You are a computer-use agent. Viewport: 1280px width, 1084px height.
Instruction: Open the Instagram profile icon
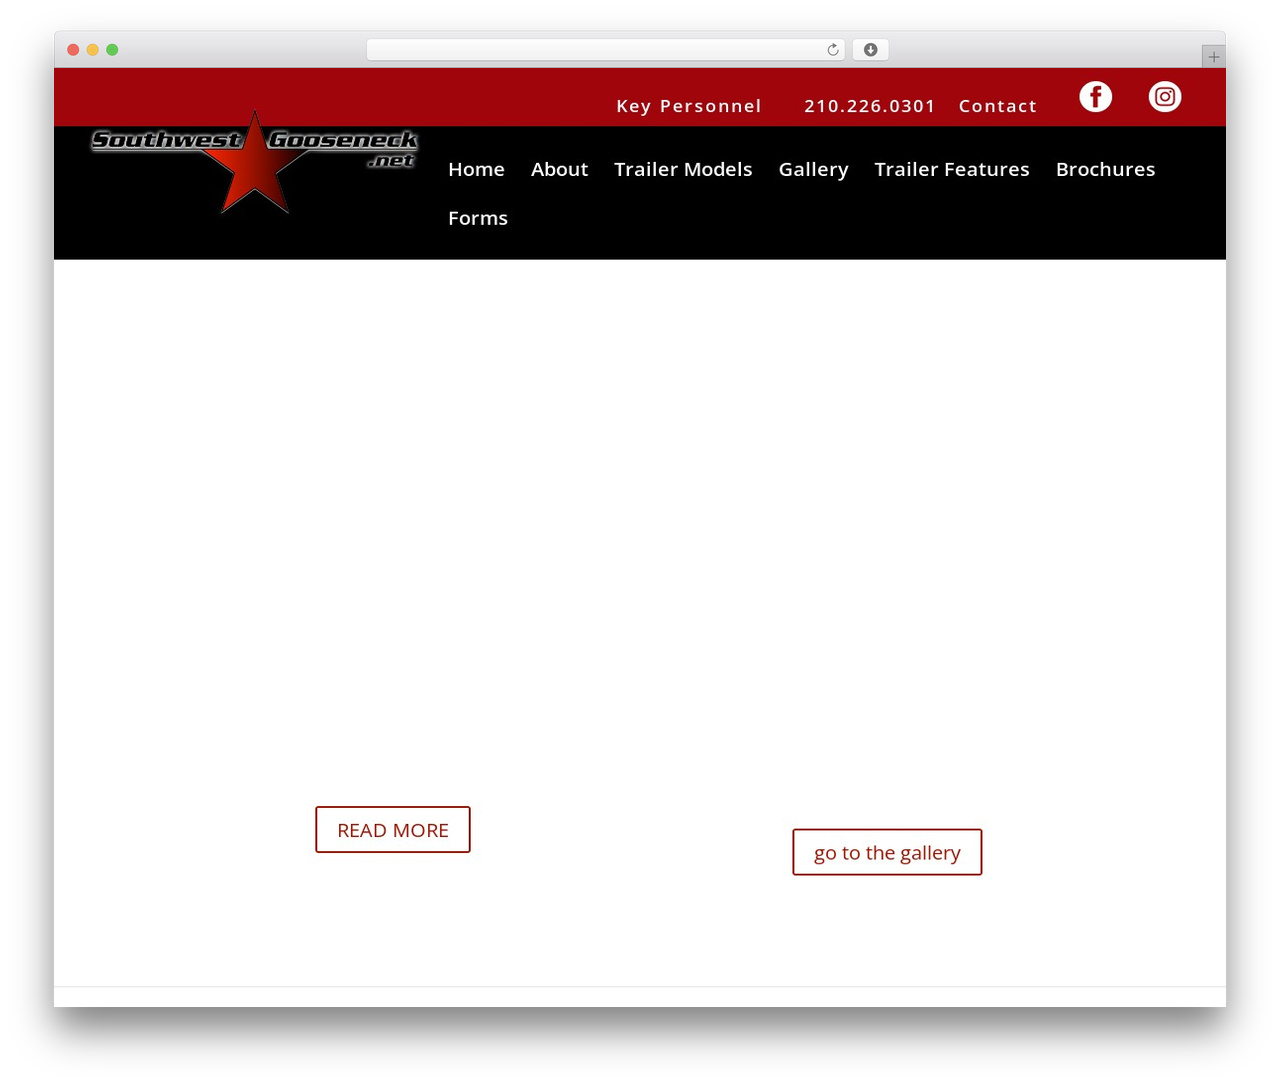[1165, 96]
